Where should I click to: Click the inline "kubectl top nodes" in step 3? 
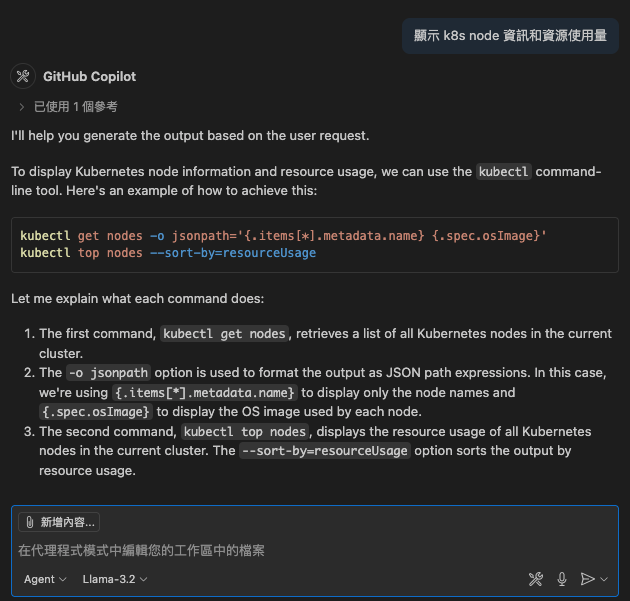(245, 431)
